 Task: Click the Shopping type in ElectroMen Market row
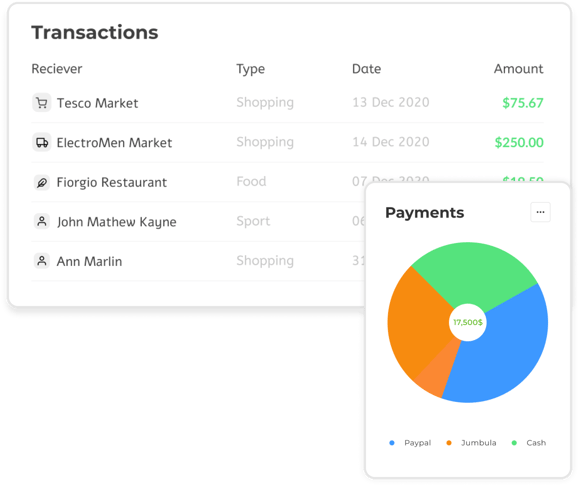pyautogui.click(x=265, y=142)
